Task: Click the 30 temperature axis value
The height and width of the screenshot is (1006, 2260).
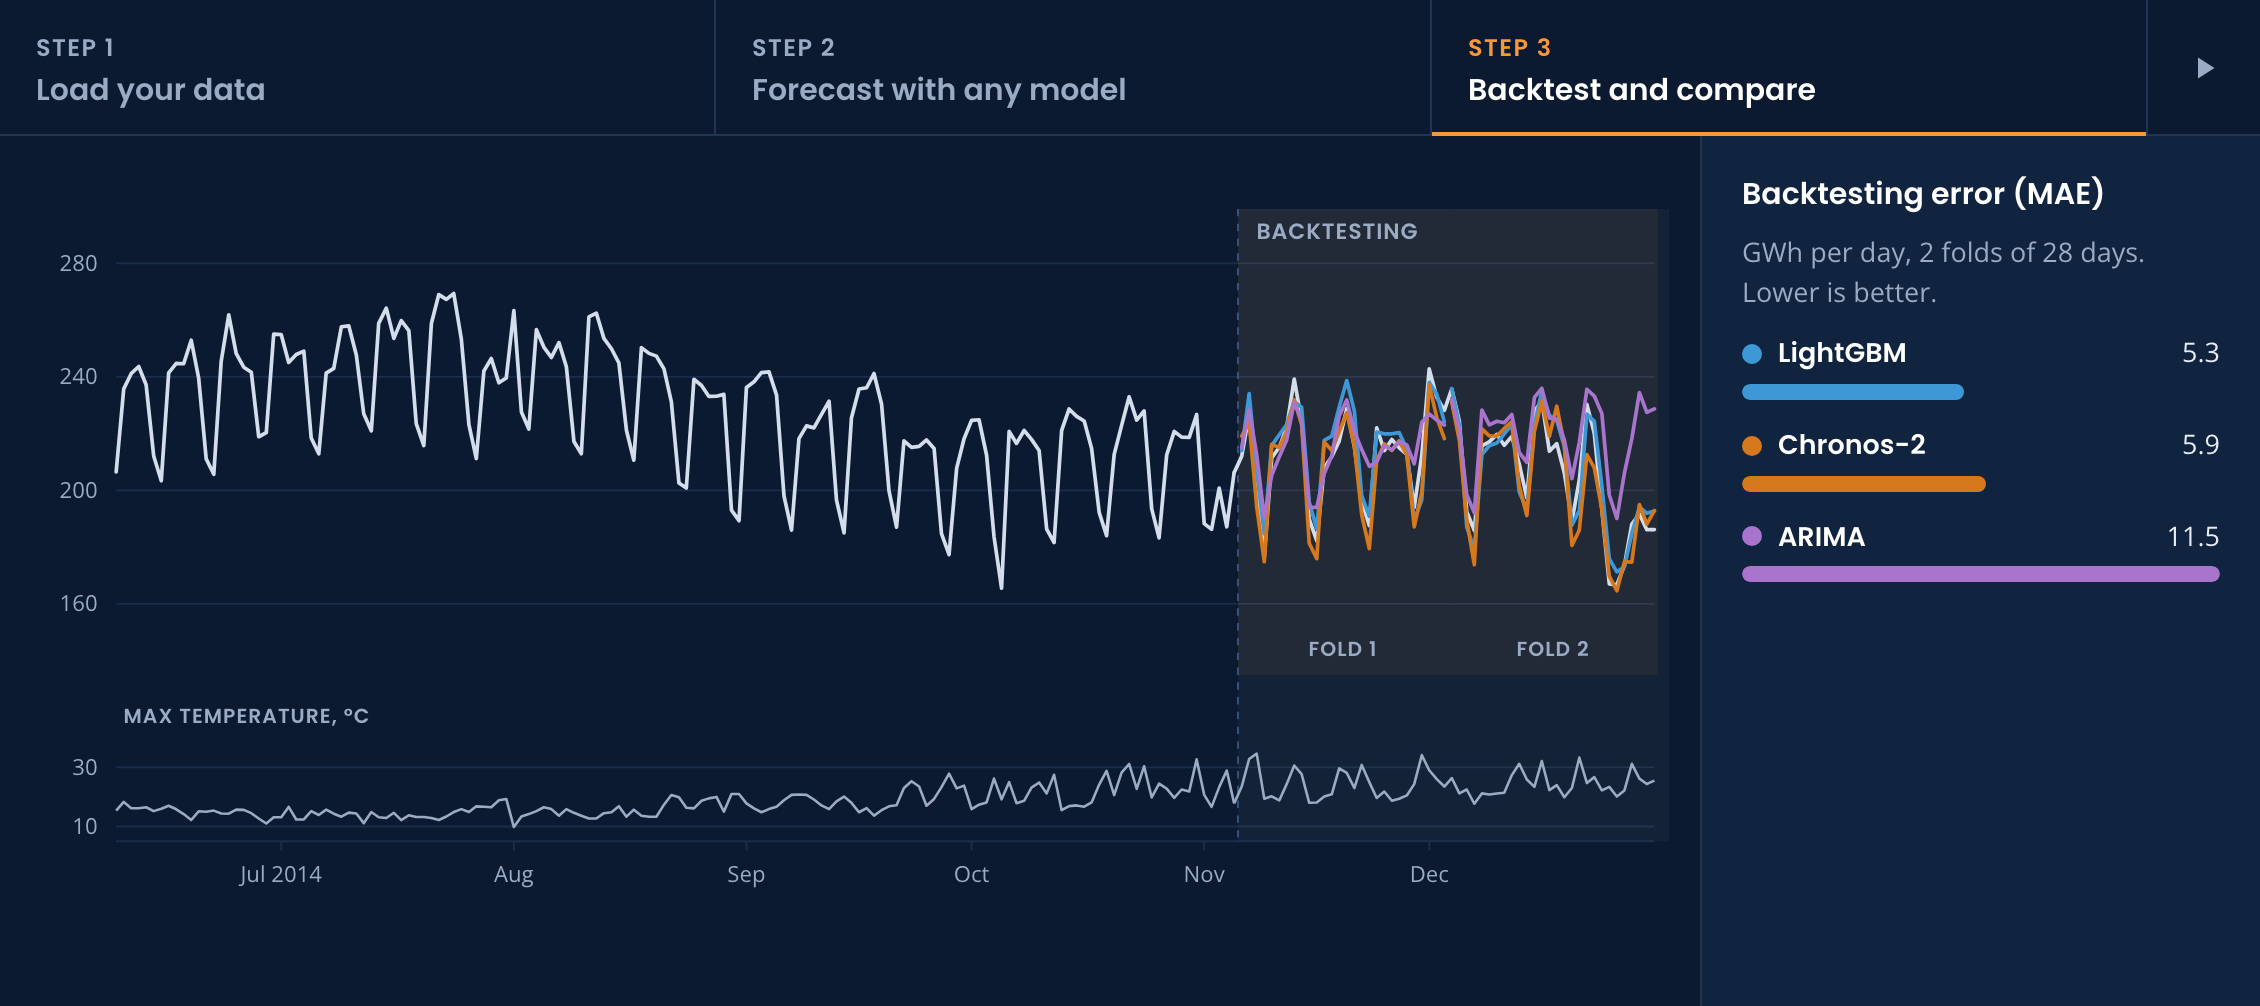Action: point(85,768)
